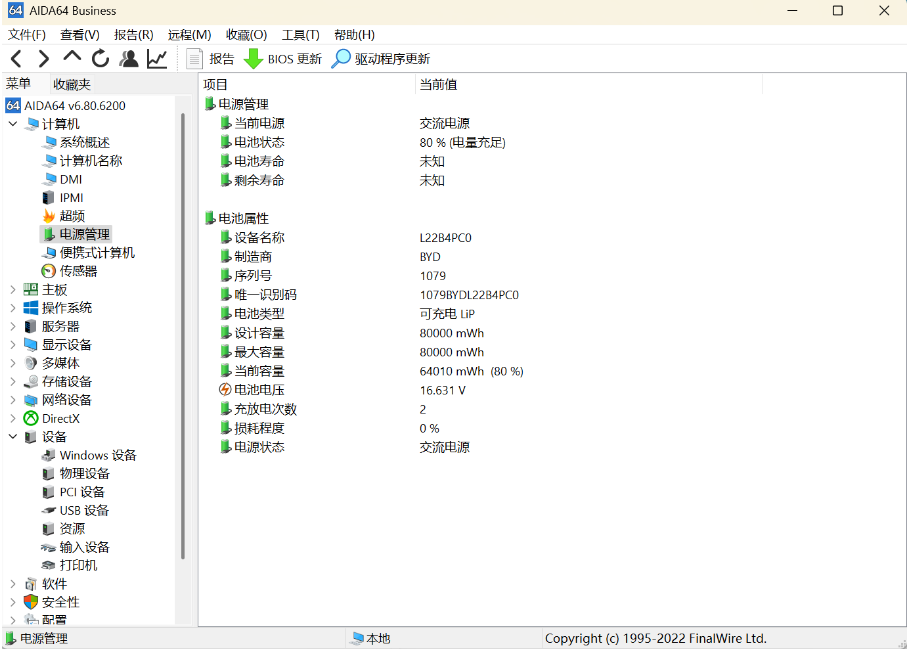Go forward with the right arrow icon
The image size is (914, 649).
click(x=43, y=59)
